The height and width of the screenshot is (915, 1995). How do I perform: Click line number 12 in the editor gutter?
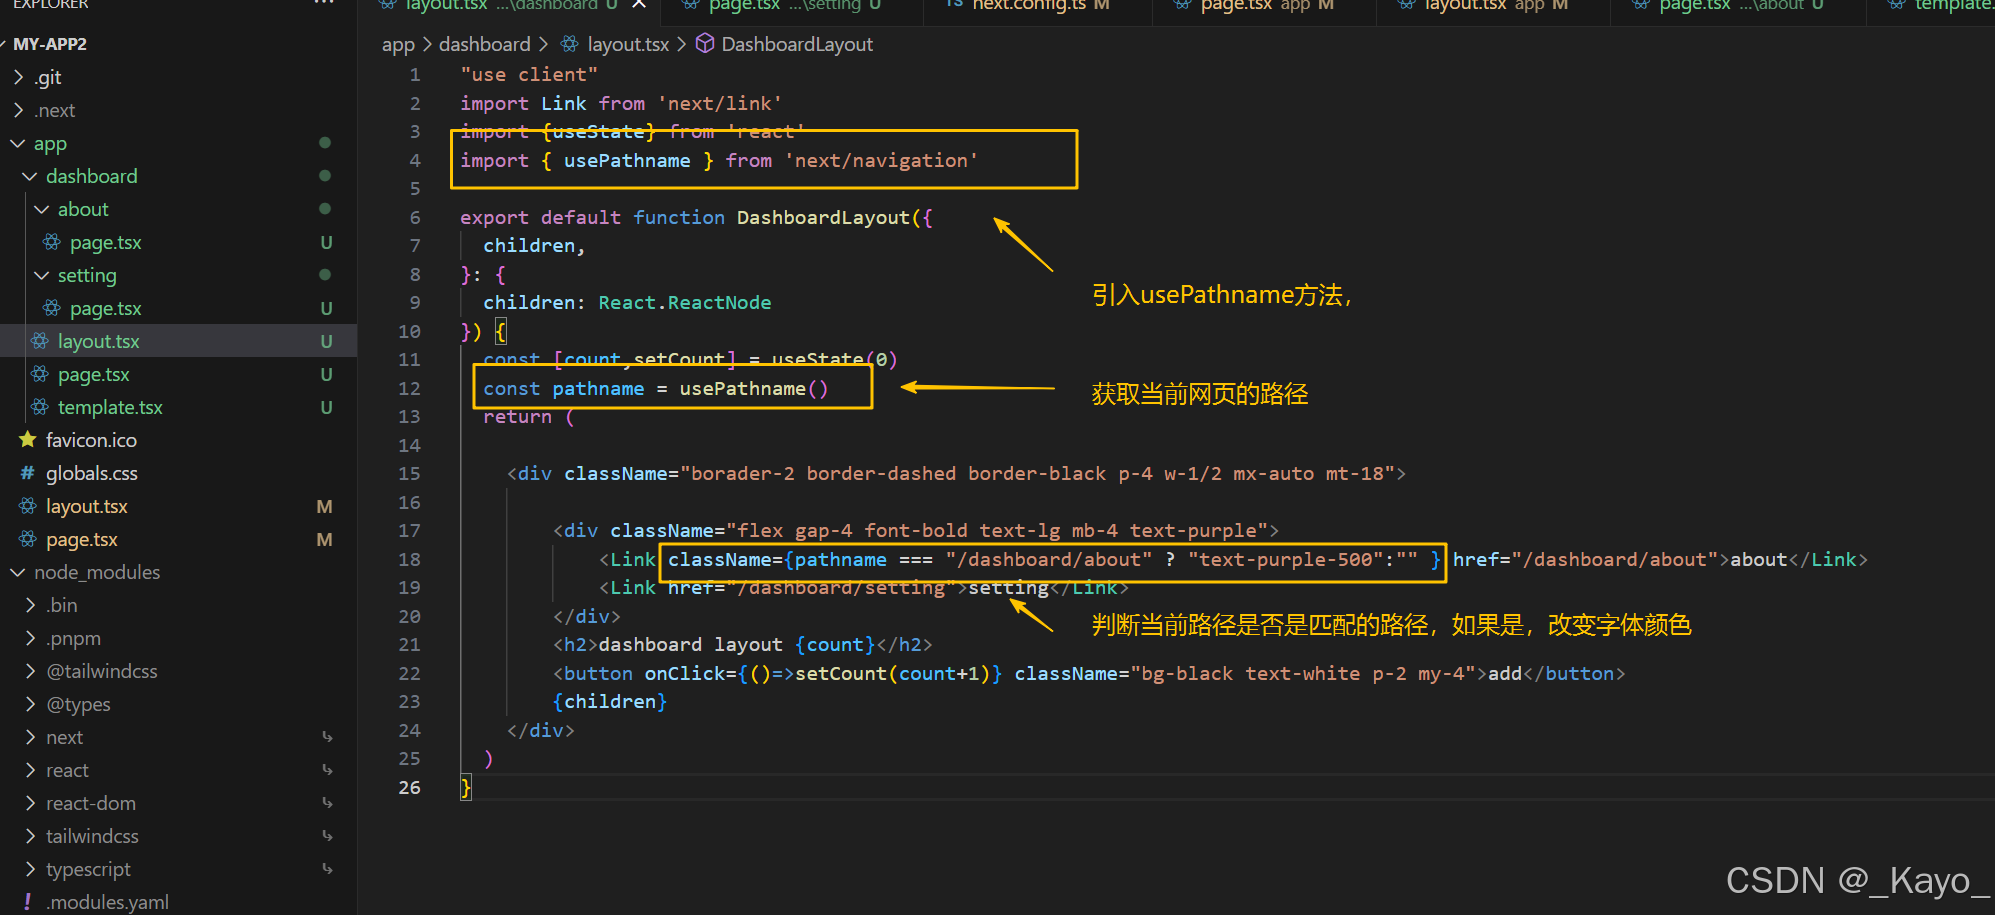tap(409, 388)
